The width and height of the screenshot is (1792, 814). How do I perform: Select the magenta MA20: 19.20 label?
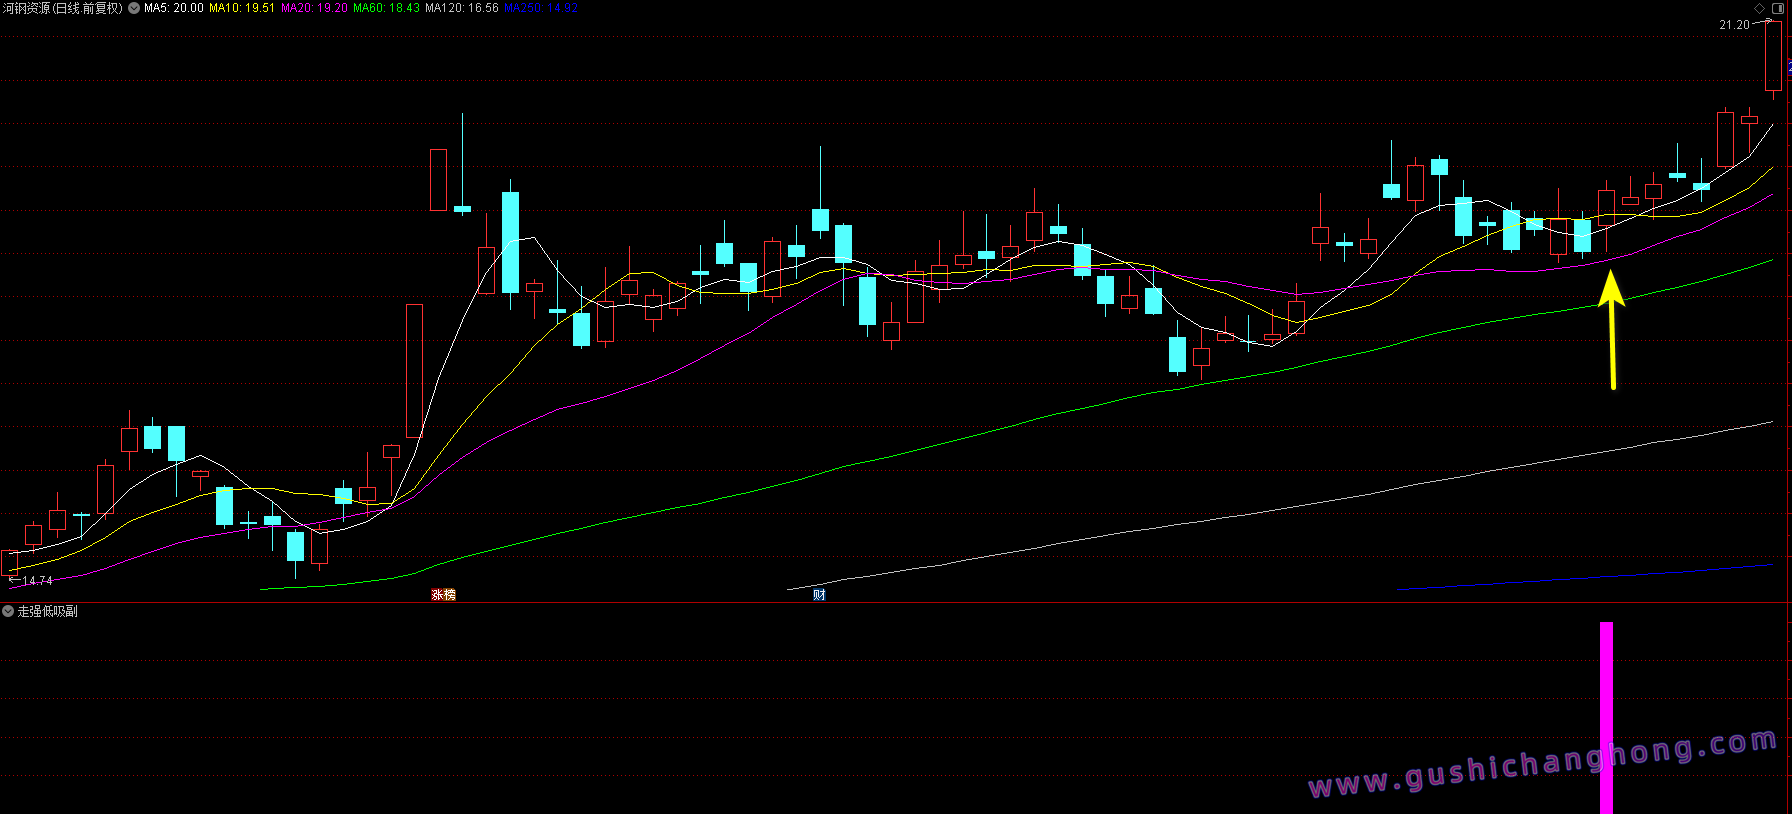pos(314,8)
